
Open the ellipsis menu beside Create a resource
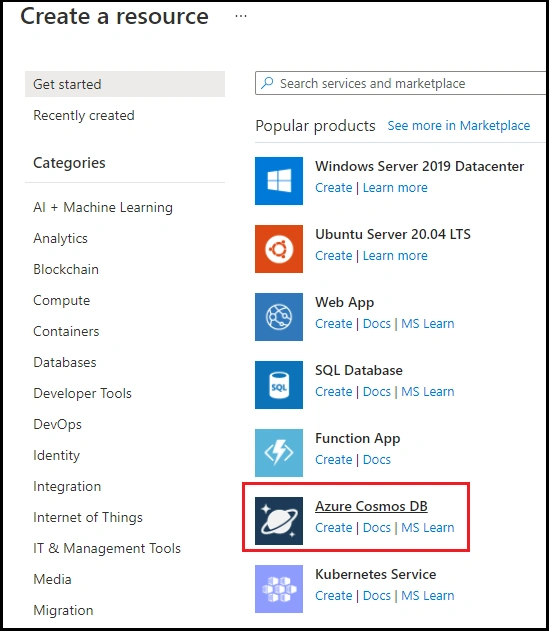pyautogui.click(x=241, y=16)
